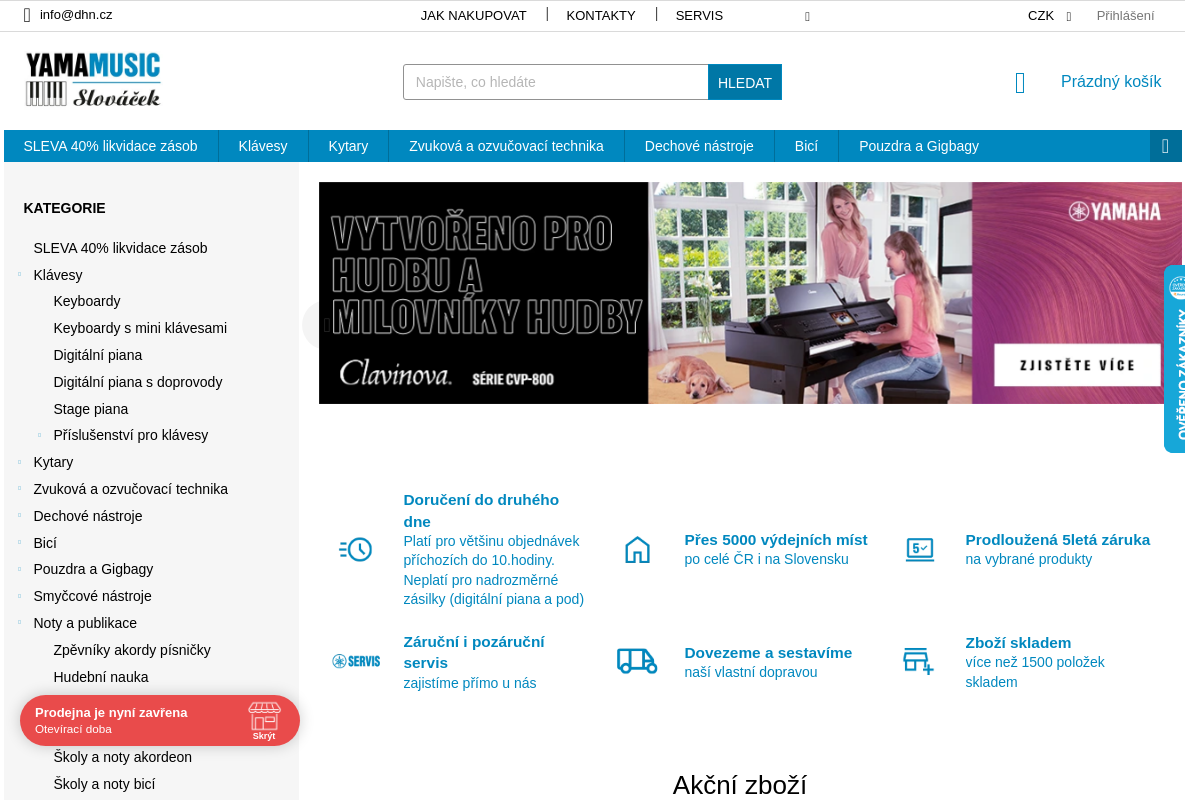The width and height of the screenshot is (1200, 800).
Task: Open the shopping cart icon
Action: pyautogui.click(x=1020, y=83)
